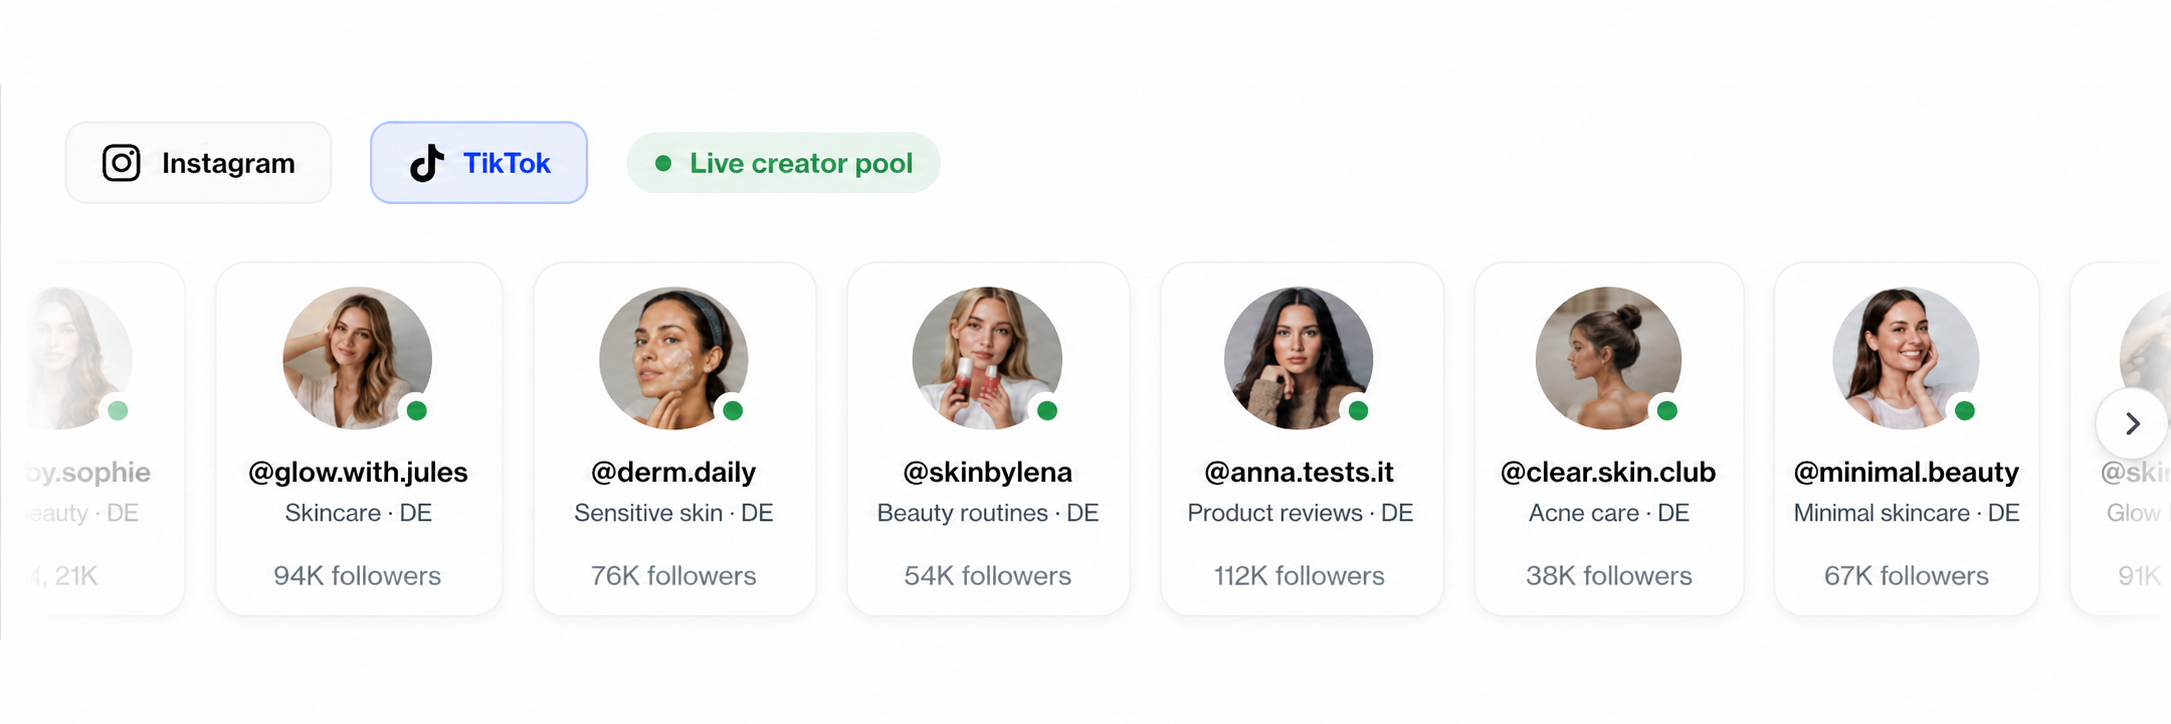Click the green status dot on @glow.with.jules avatar

click(x=417, y=410)
